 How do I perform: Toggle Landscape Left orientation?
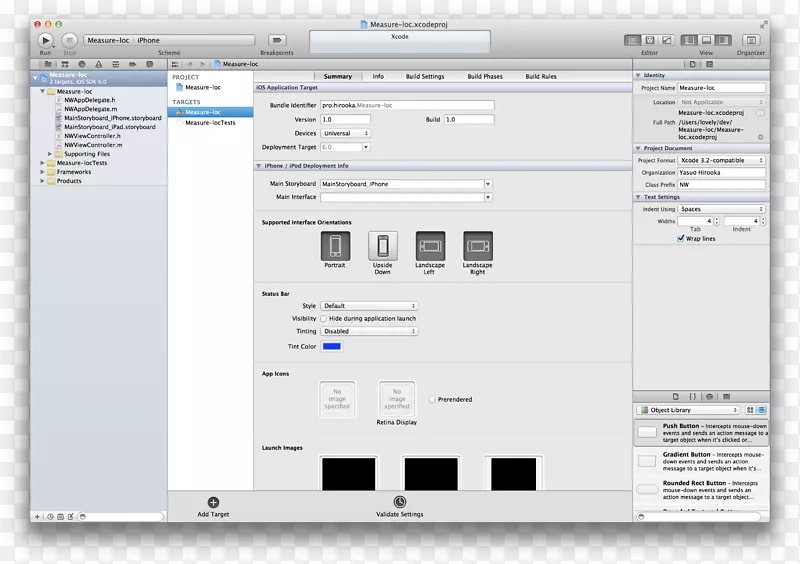[430, 246]
